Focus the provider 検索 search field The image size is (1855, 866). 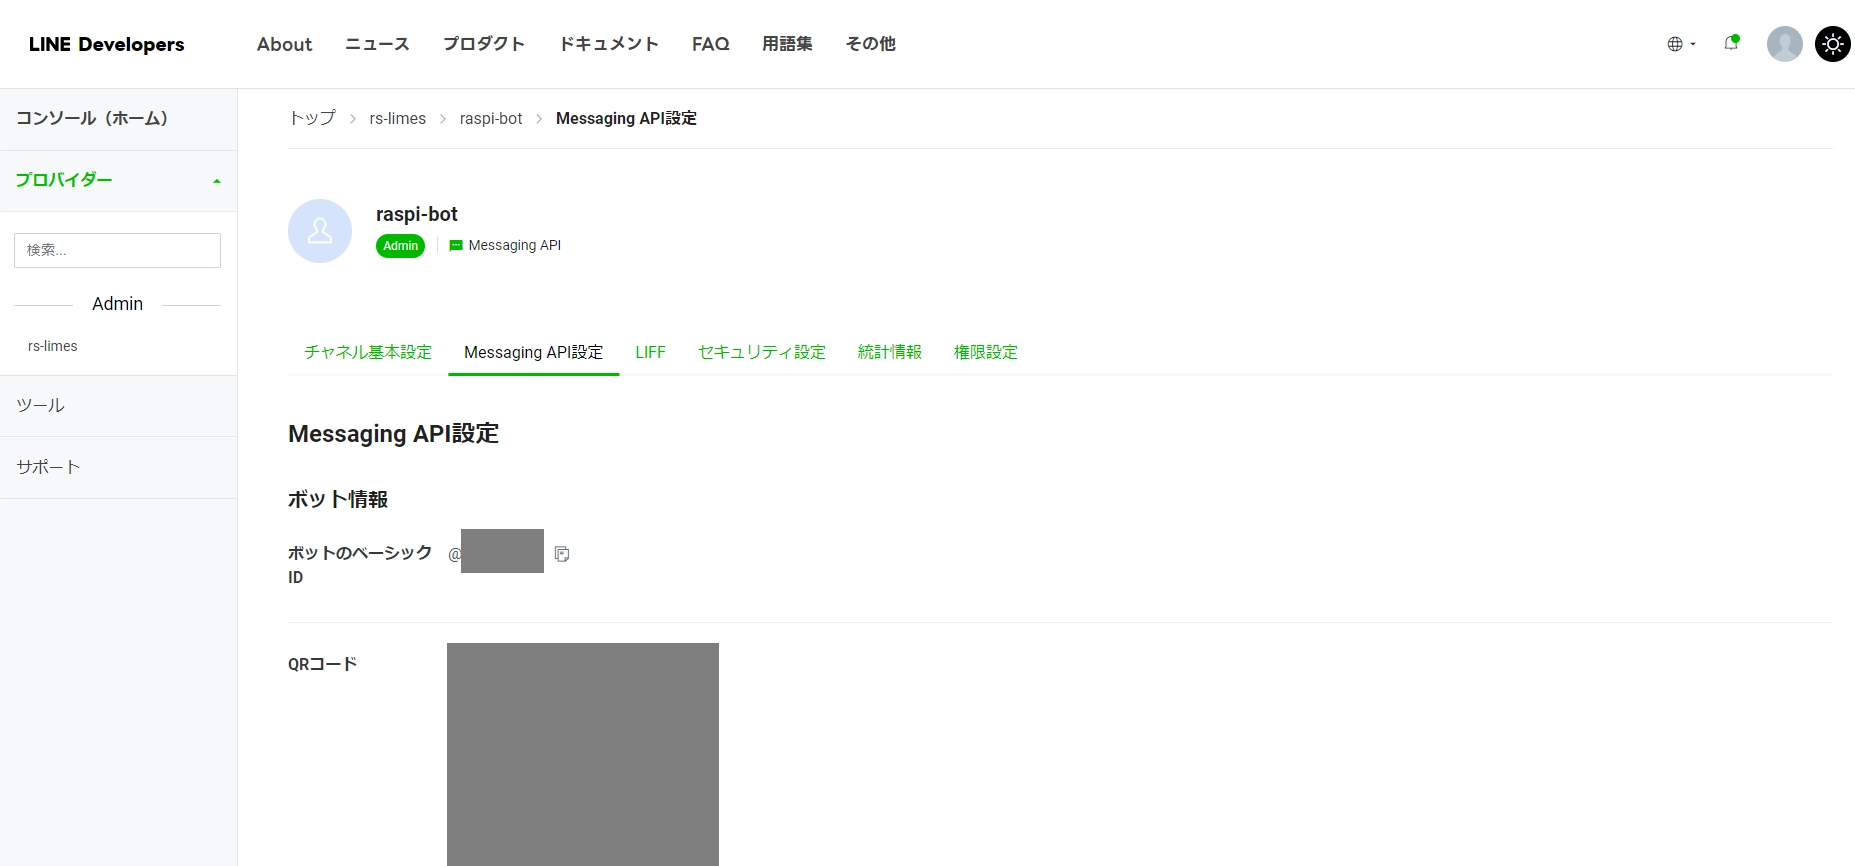coord(117,250)
